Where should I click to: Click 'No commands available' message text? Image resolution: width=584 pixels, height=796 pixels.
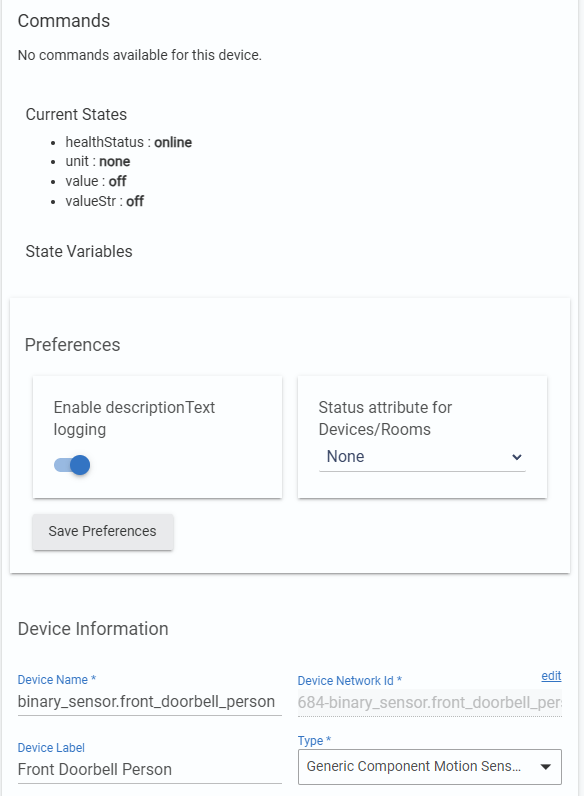coord(140,55)
